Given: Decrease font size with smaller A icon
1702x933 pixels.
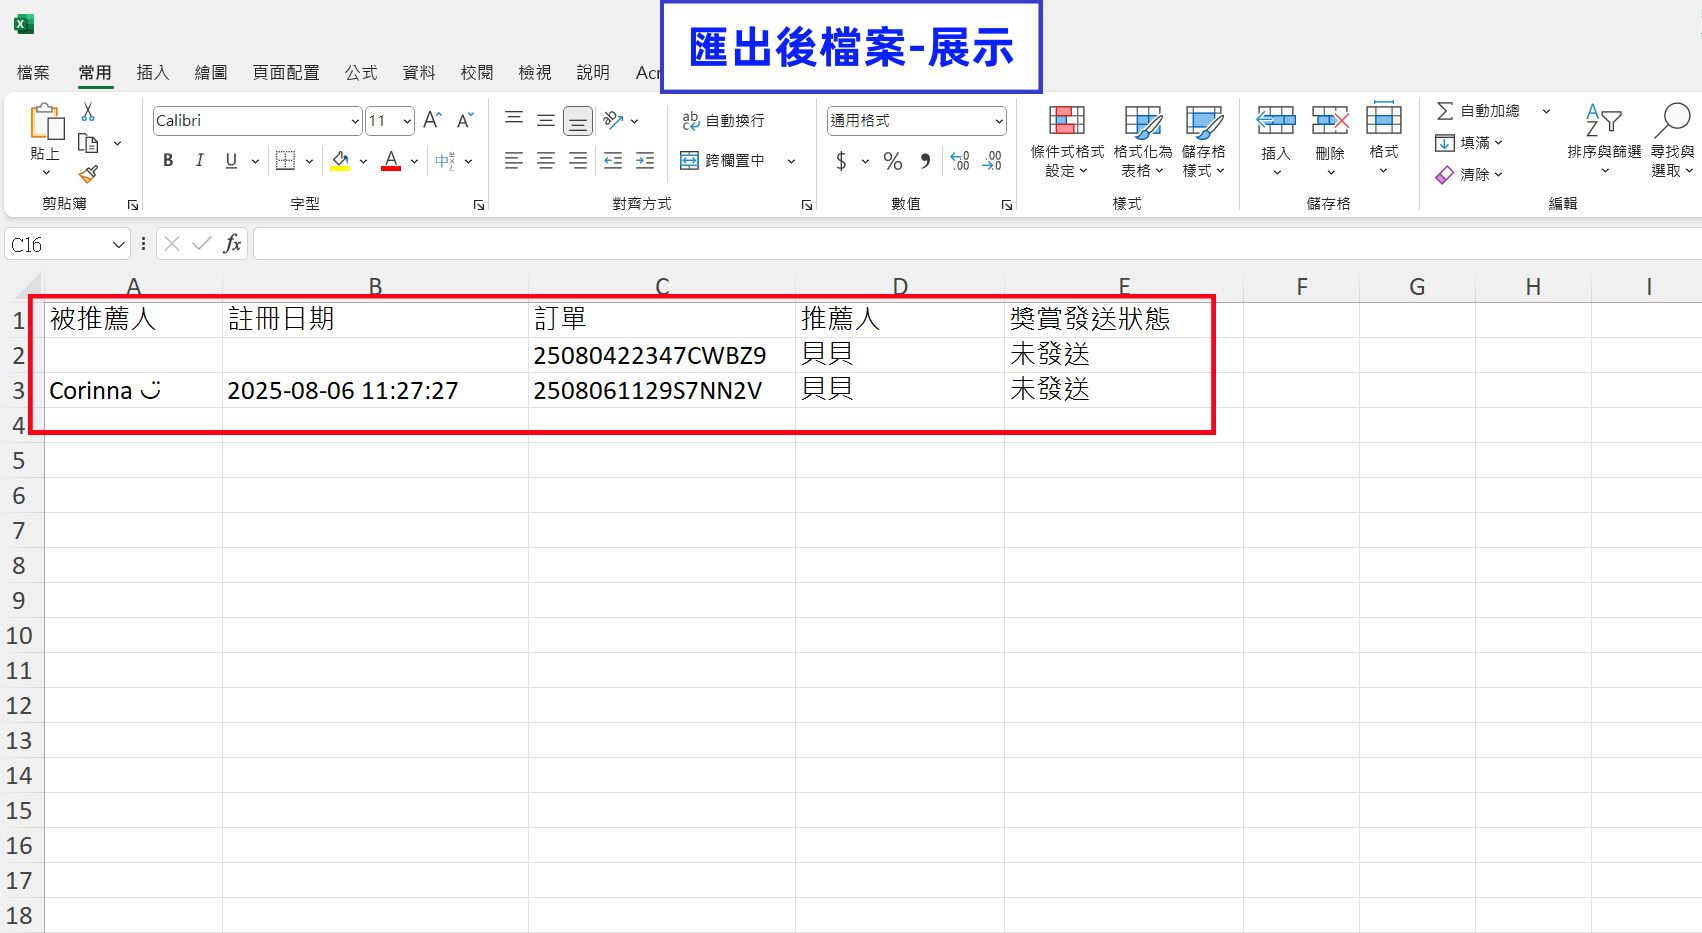Looking at the screenshot, I should pyautogui.click(x=465, y=121).
